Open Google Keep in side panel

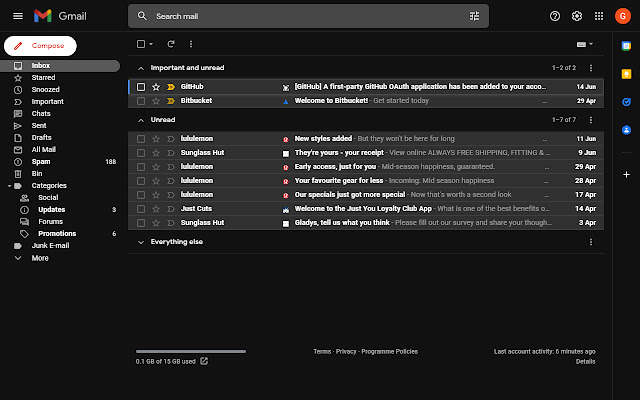tap(626, 73)
